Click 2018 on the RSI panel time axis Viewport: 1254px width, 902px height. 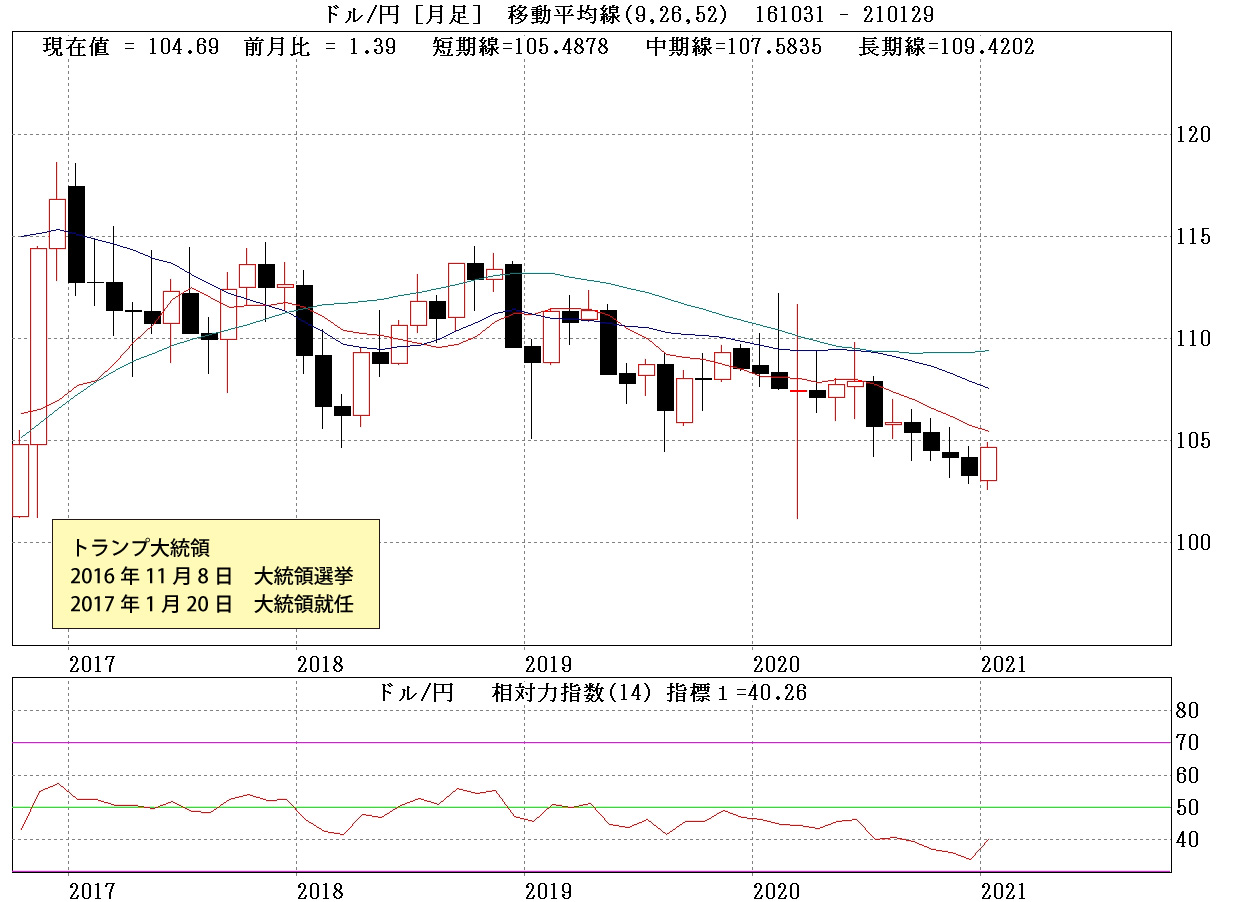[x=319, y=889]
